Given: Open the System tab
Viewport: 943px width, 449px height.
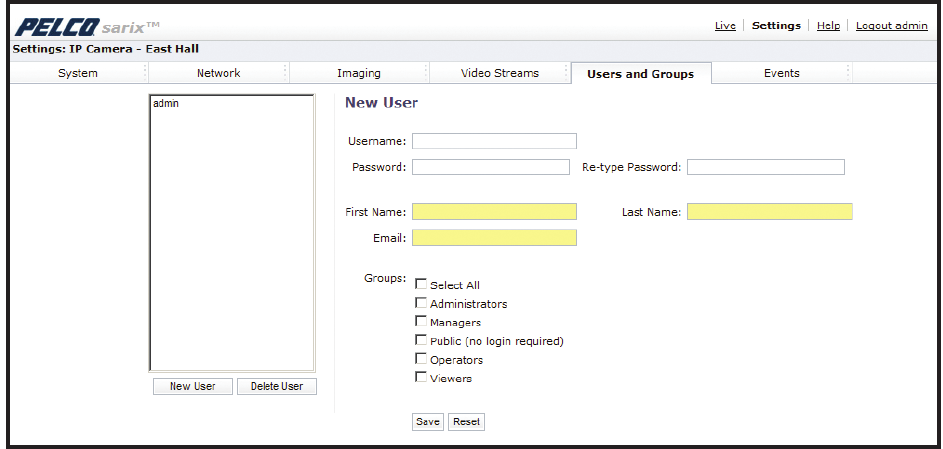Looking at the screenshot, I should tap(78, 73).
